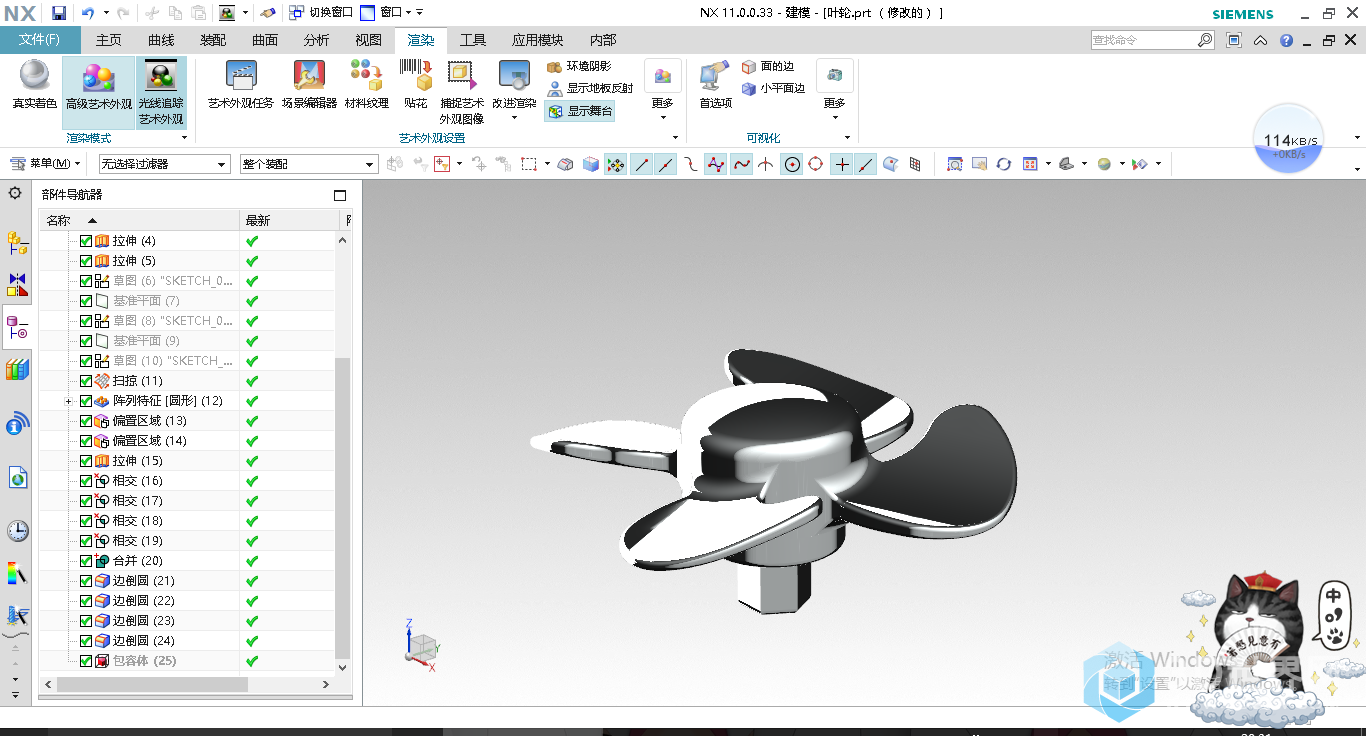Open the reuse library books icon

click(17, 370)
